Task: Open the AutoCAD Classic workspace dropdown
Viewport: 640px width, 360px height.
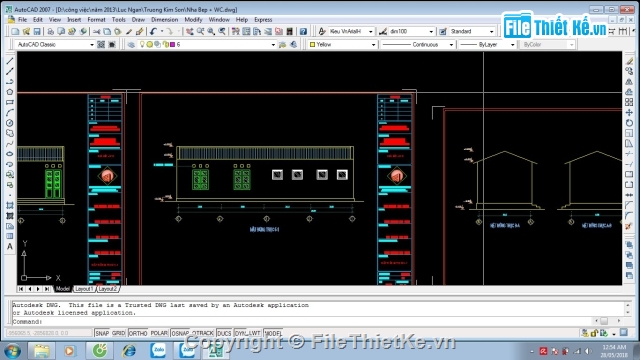Action: 55,44
